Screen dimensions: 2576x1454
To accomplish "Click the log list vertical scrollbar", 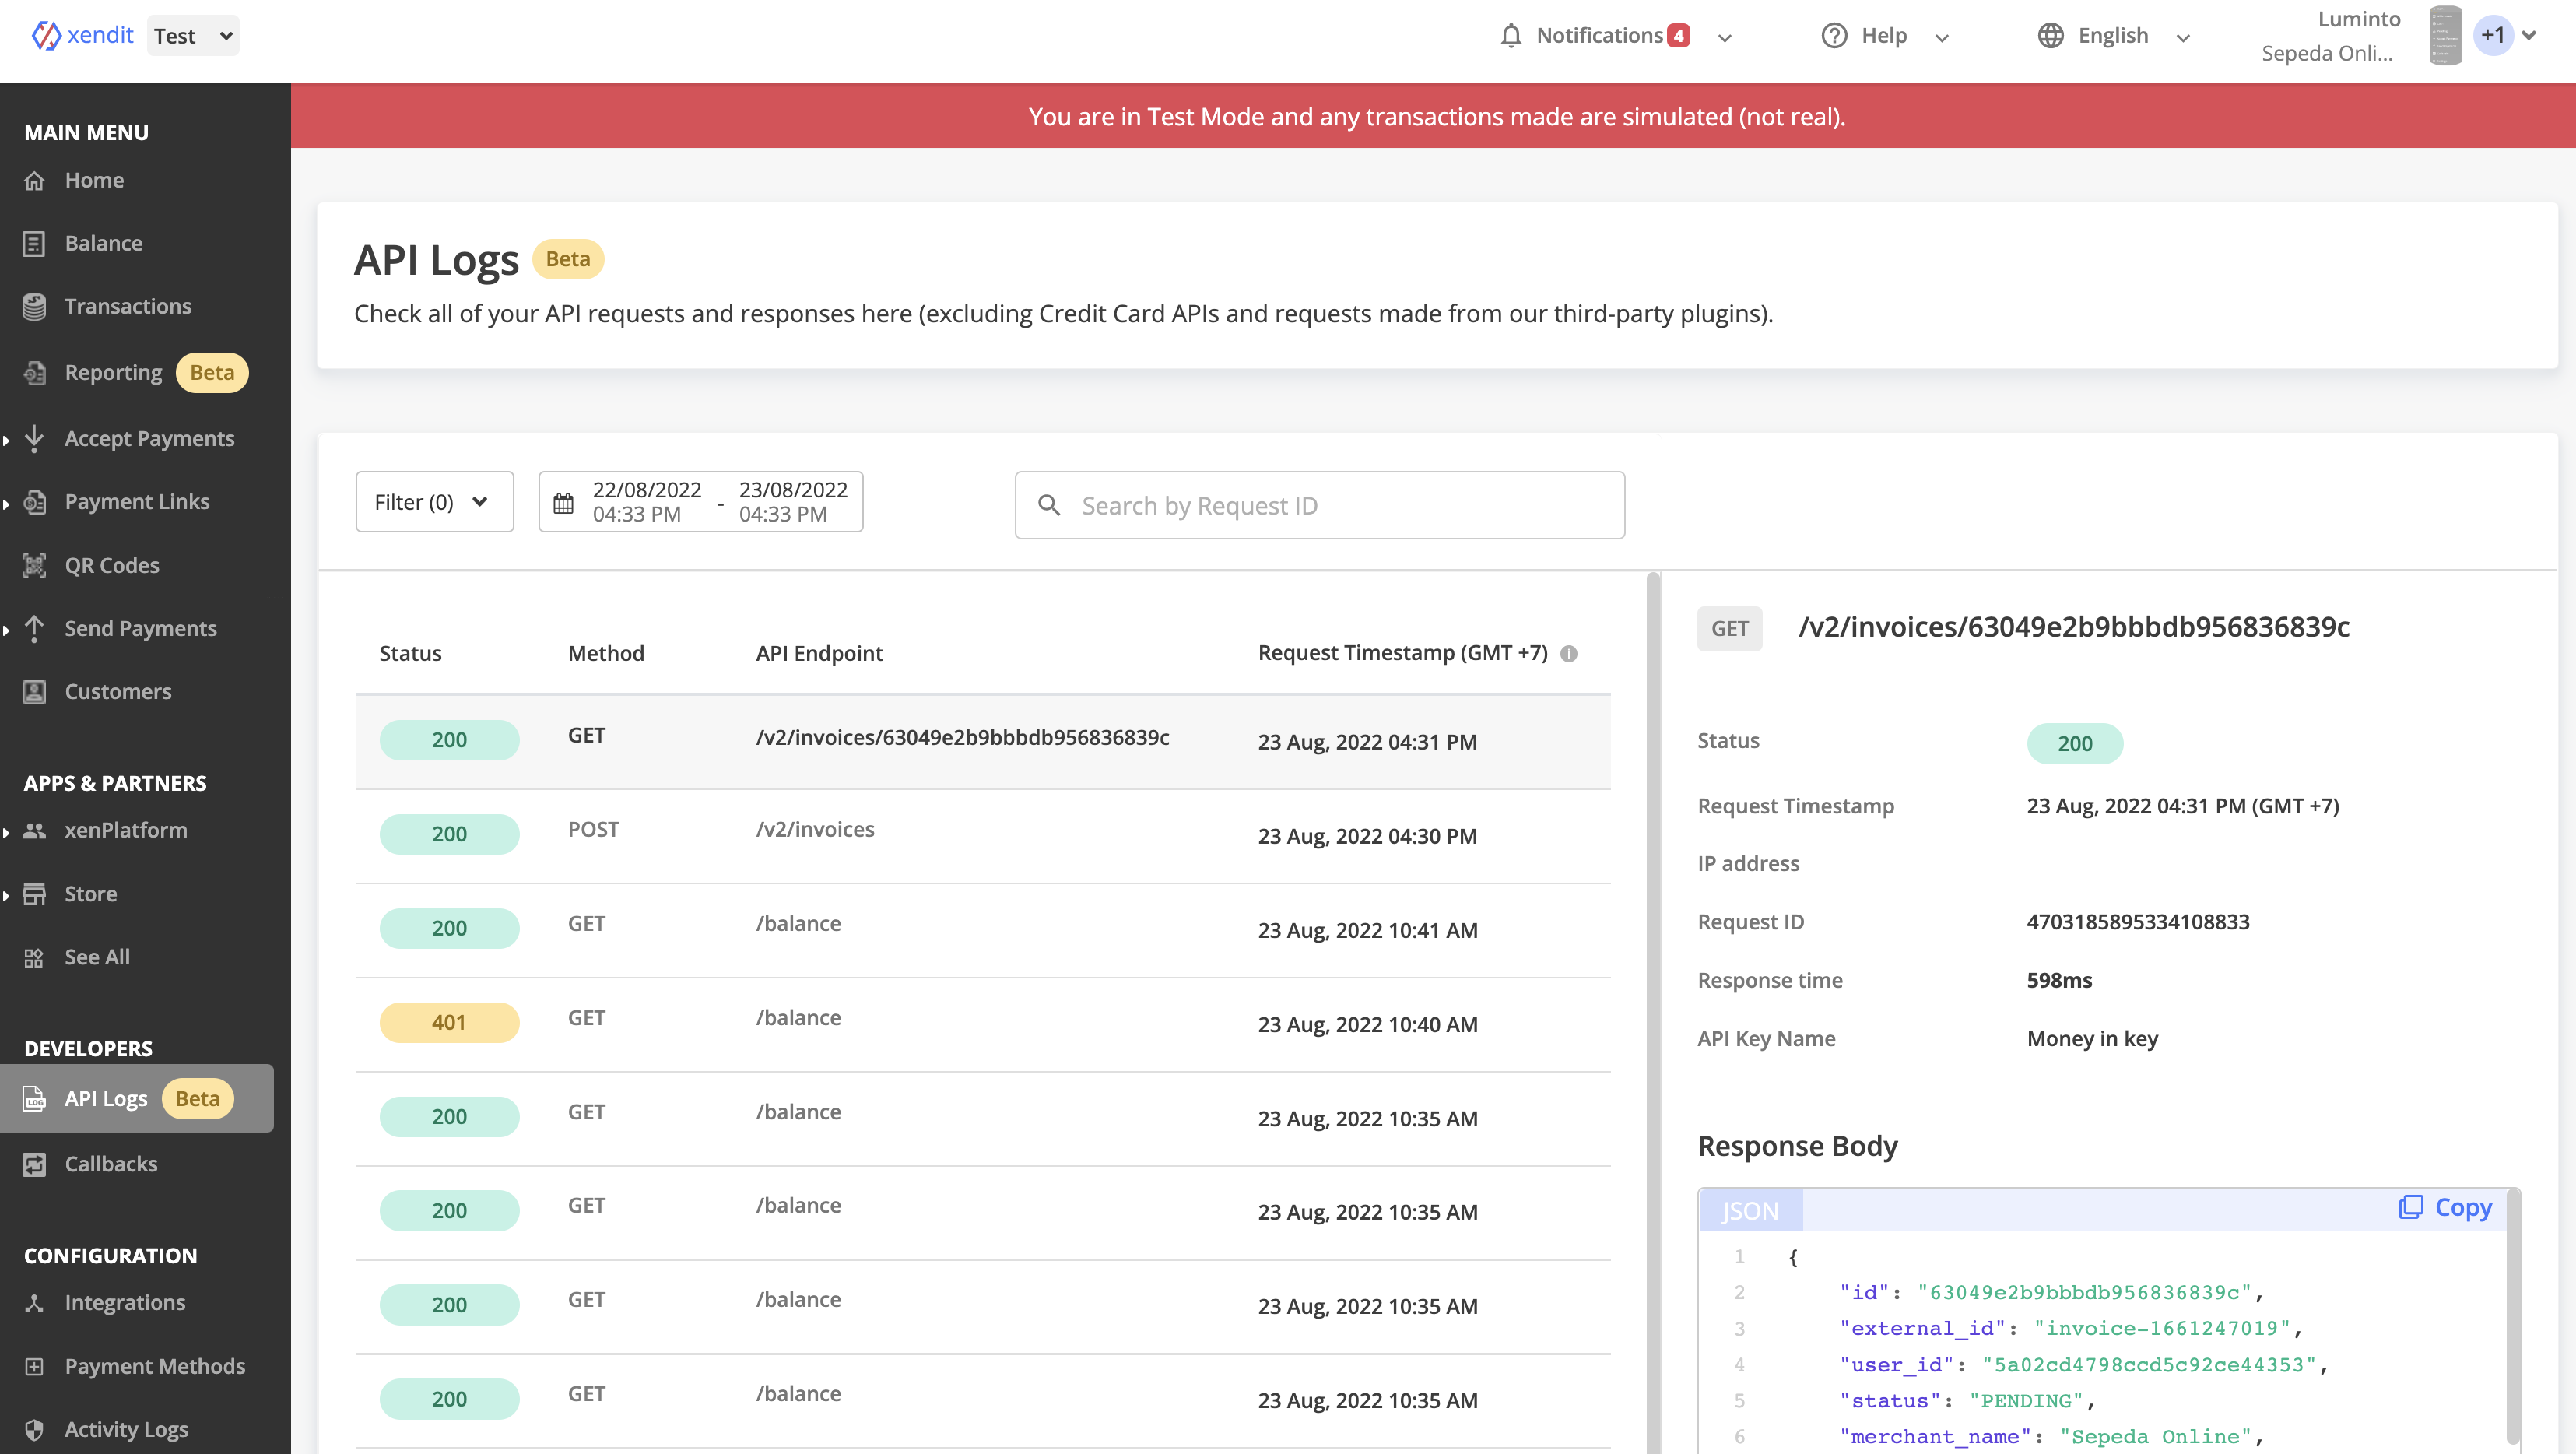I will 1653,1010.
